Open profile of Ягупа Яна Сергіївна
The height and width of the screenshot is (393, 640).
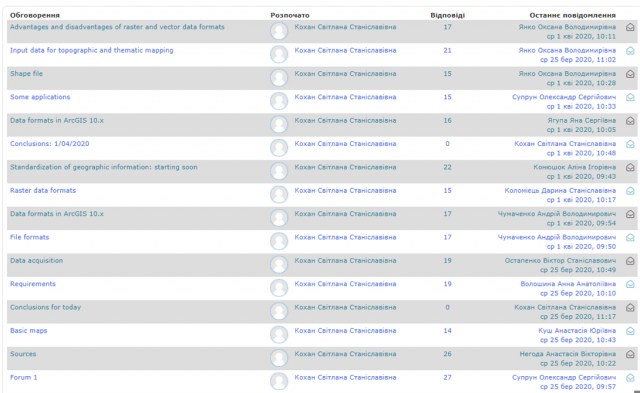point(582,120)
